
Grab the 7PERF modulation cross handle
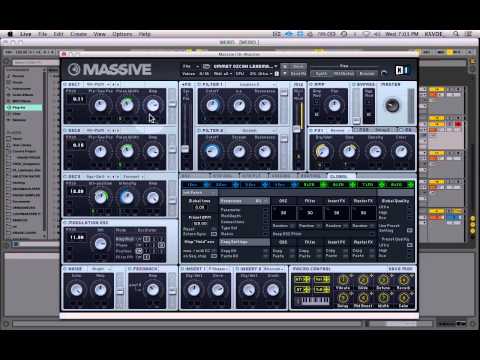[x=382, y=185]
